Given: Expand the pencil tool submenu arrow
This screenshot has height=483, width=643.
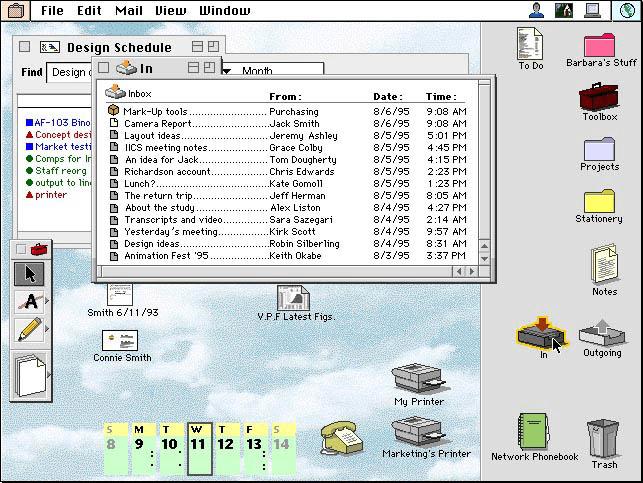Looking at the screenshot, I should 47,328.
